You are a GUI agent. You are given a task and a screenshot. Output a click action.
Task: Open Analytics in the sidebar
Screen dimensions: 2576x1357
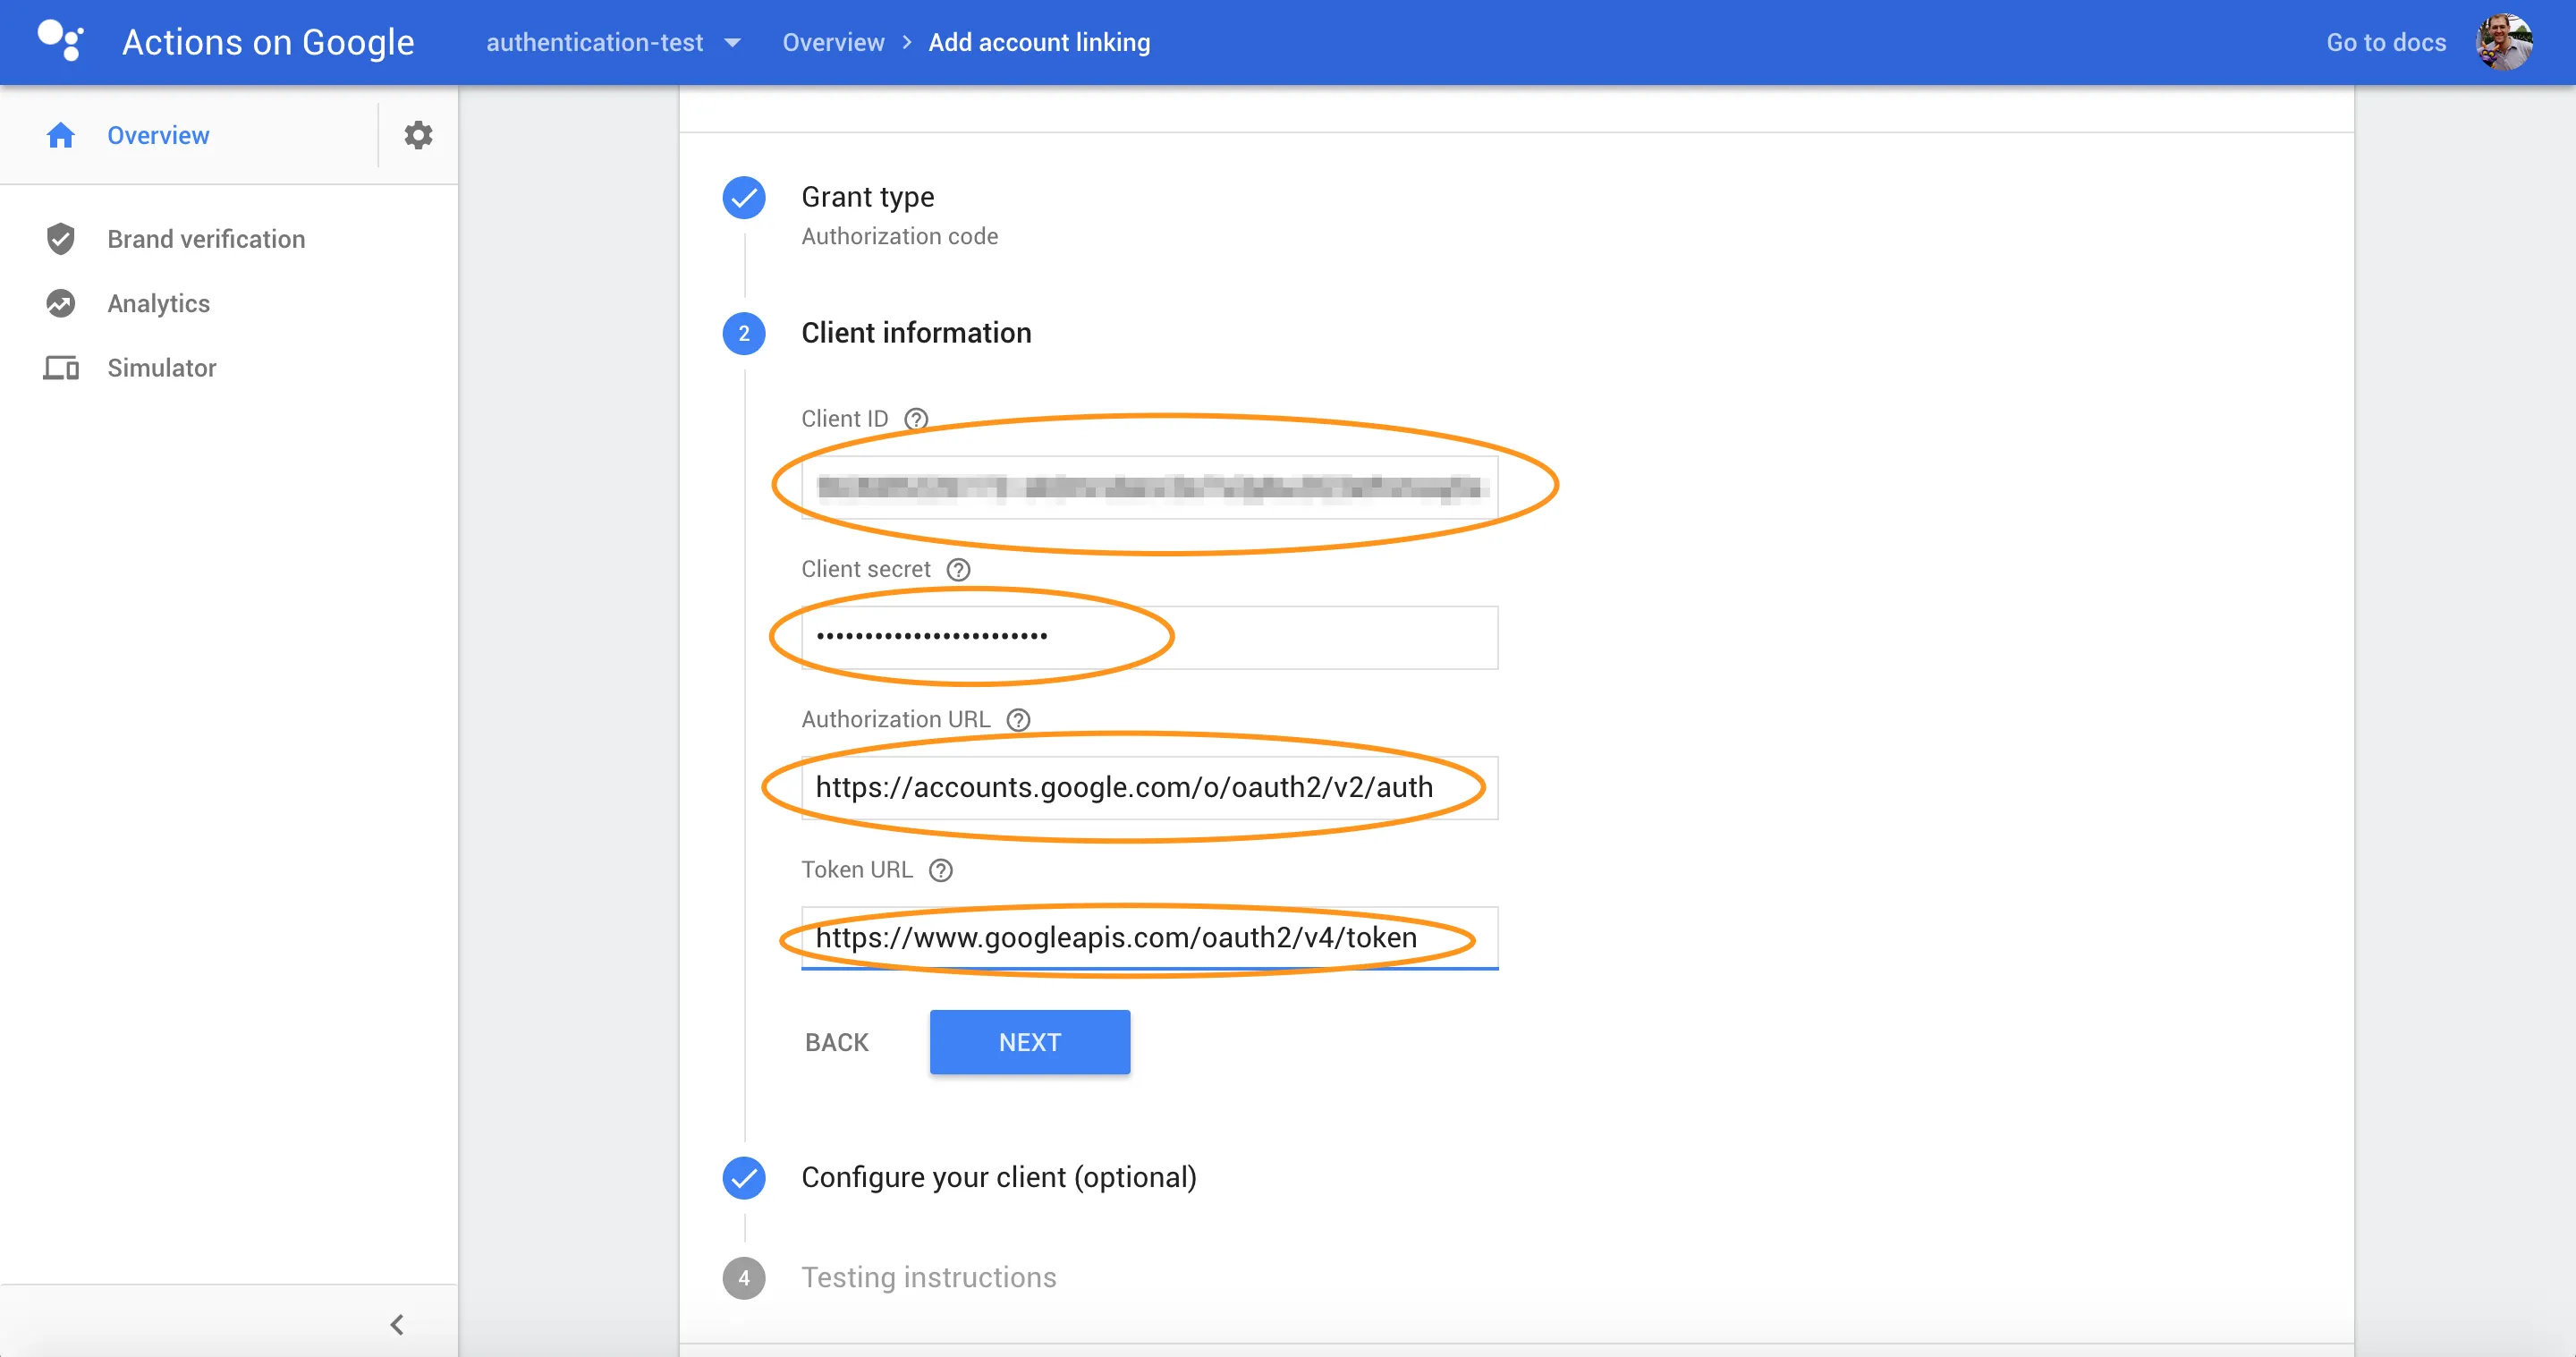point(158,303)
